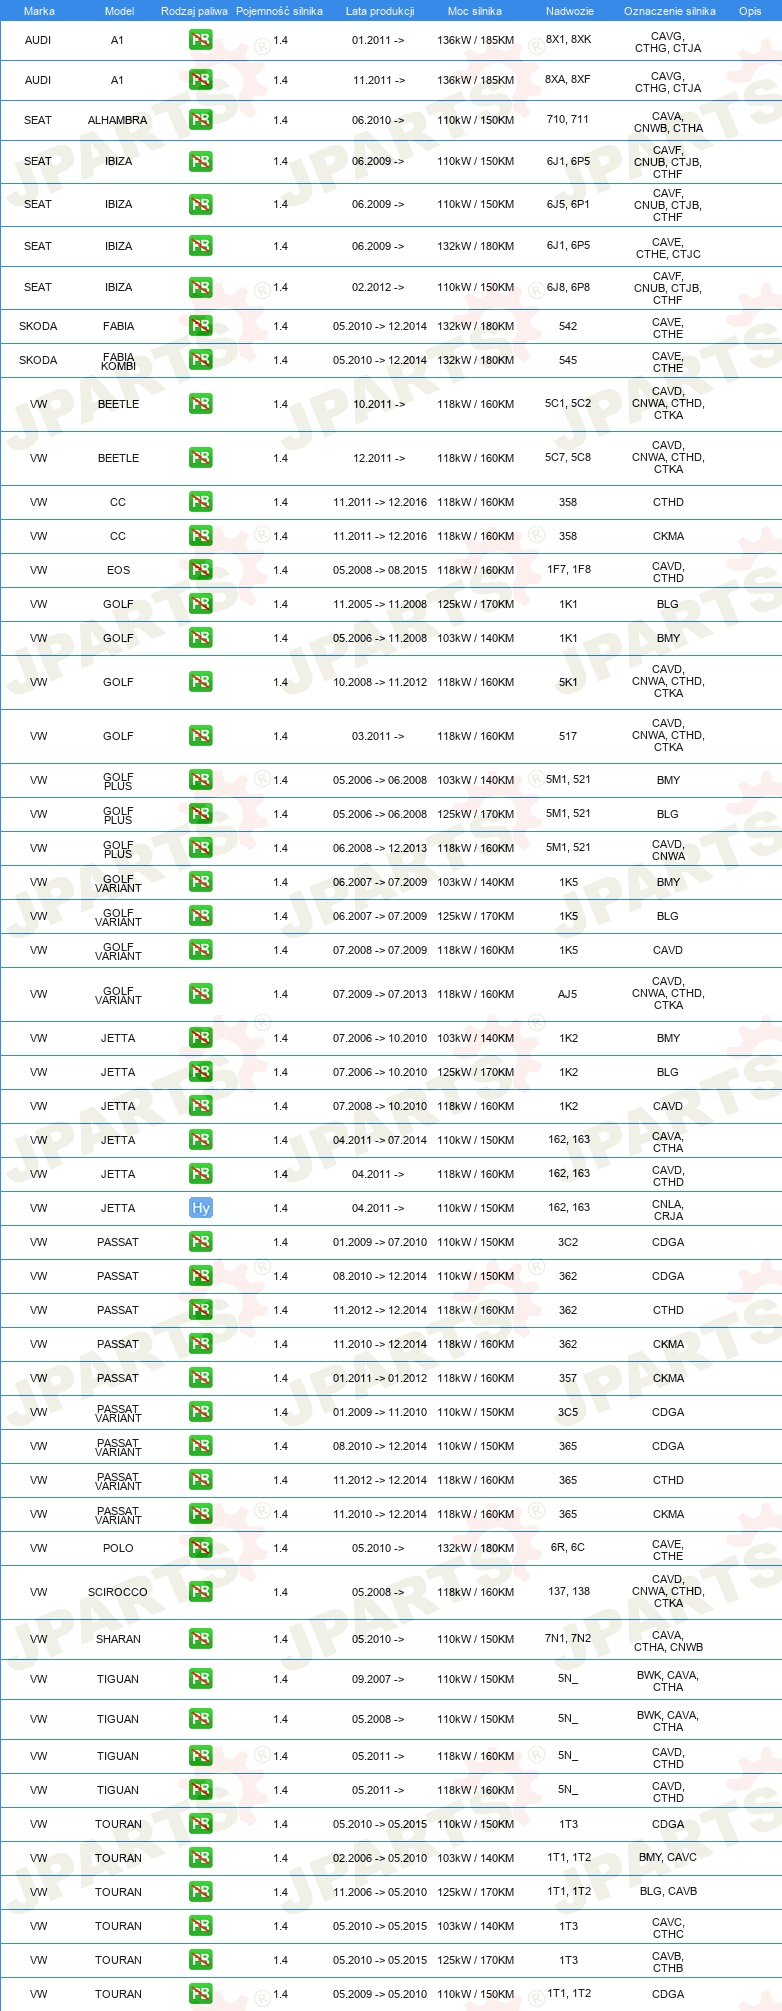Screen dimensions: 782x2011
Task: Click the petrol icon in the VW PASSAT 357 row
Action: 200,1378
